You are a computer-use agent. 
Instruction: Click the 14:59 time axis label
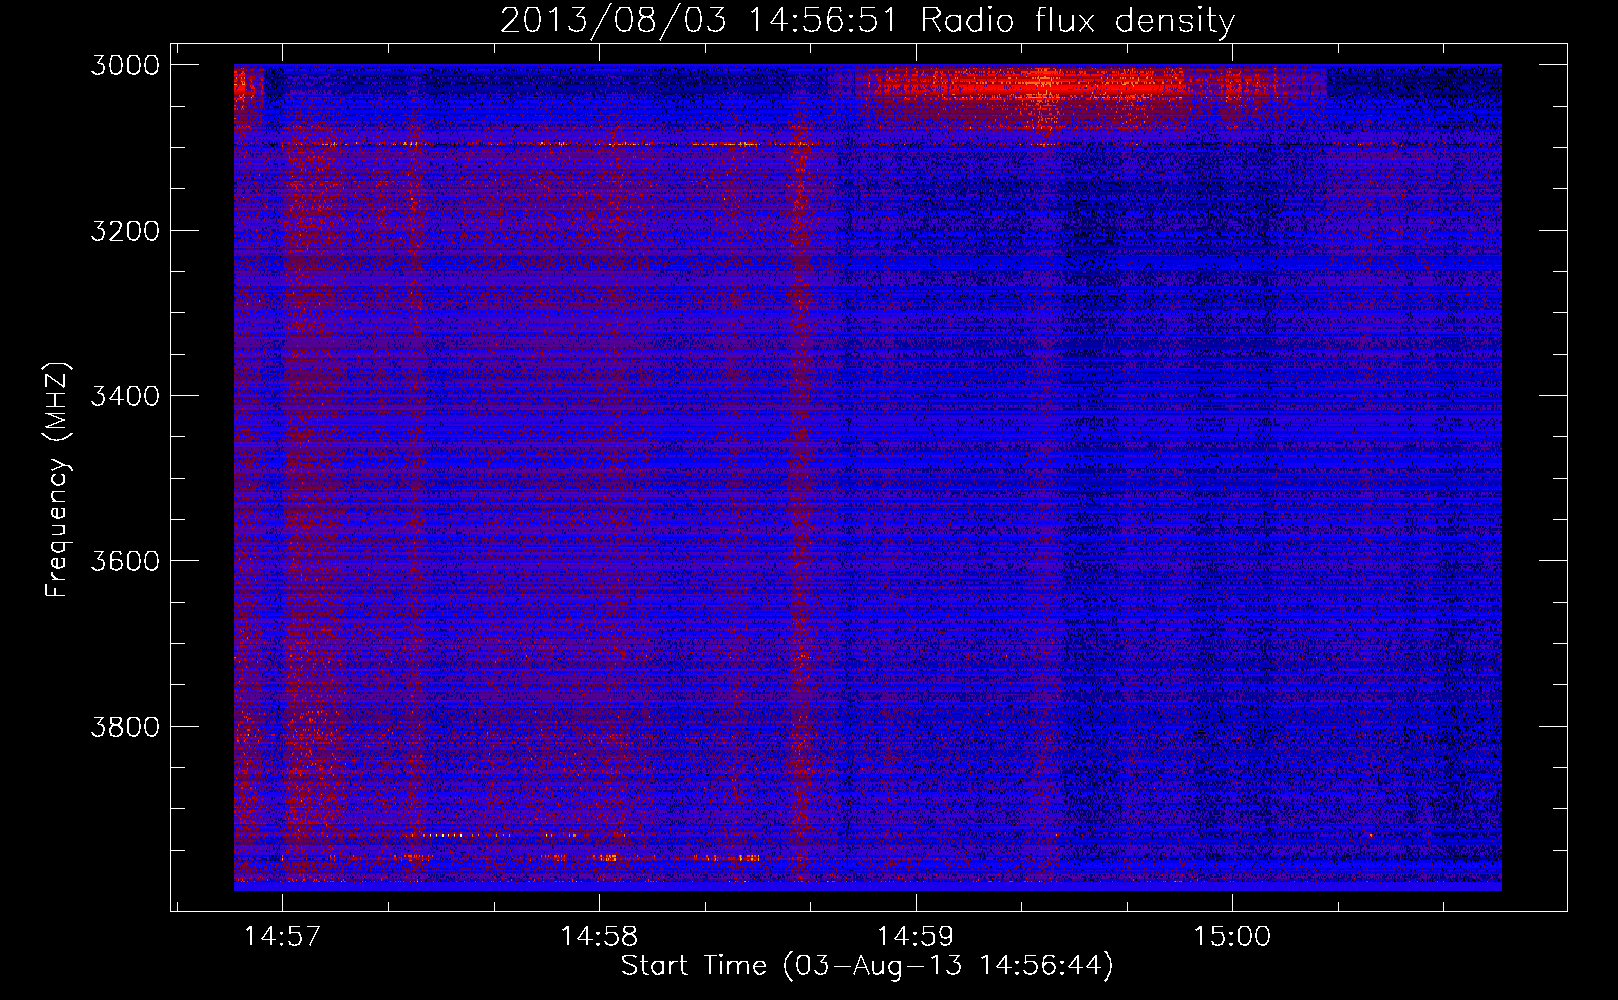point(915,936)
